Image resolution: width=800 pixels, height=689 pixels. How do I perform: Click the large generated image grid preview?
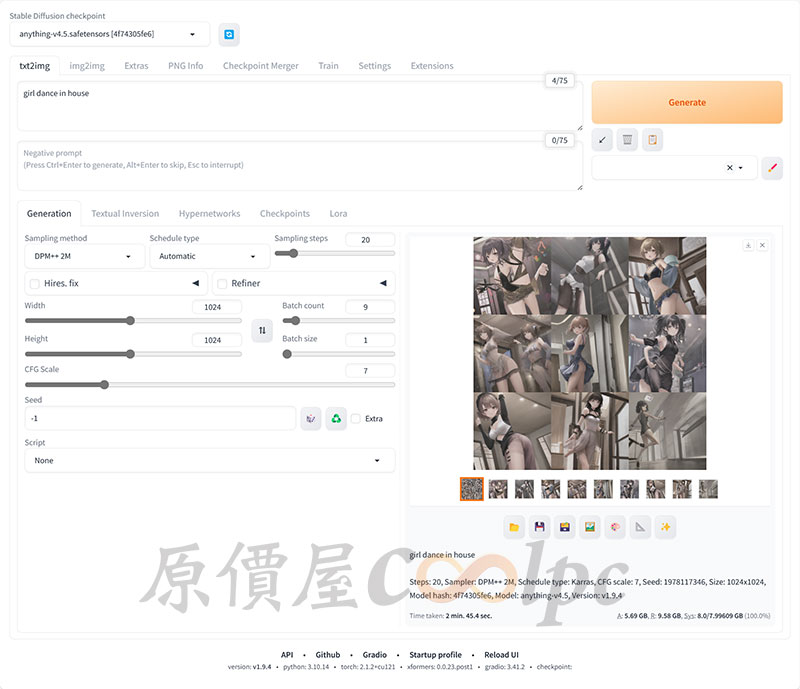click(590, 353)
